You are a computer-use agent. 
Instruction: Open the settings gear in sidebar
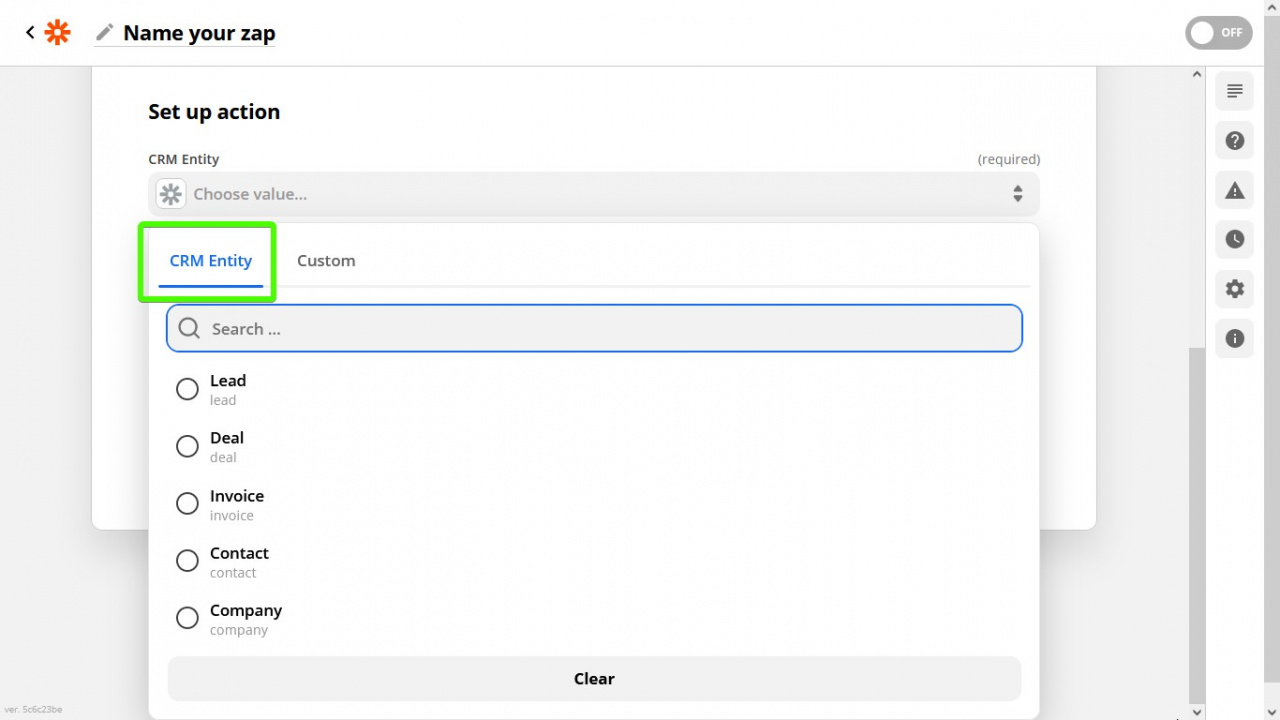(x=1235, y=289)
